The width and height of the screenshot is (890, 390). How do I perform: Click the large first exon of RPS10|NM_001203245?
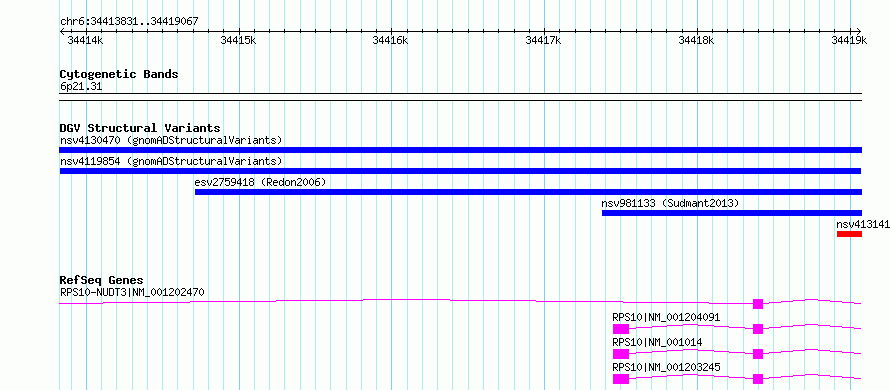621,379
